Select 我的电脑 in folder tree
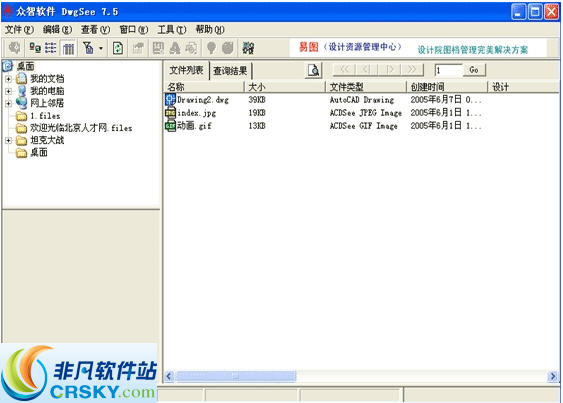This screenshot has height=403, width=563. [x=47, y=91]
